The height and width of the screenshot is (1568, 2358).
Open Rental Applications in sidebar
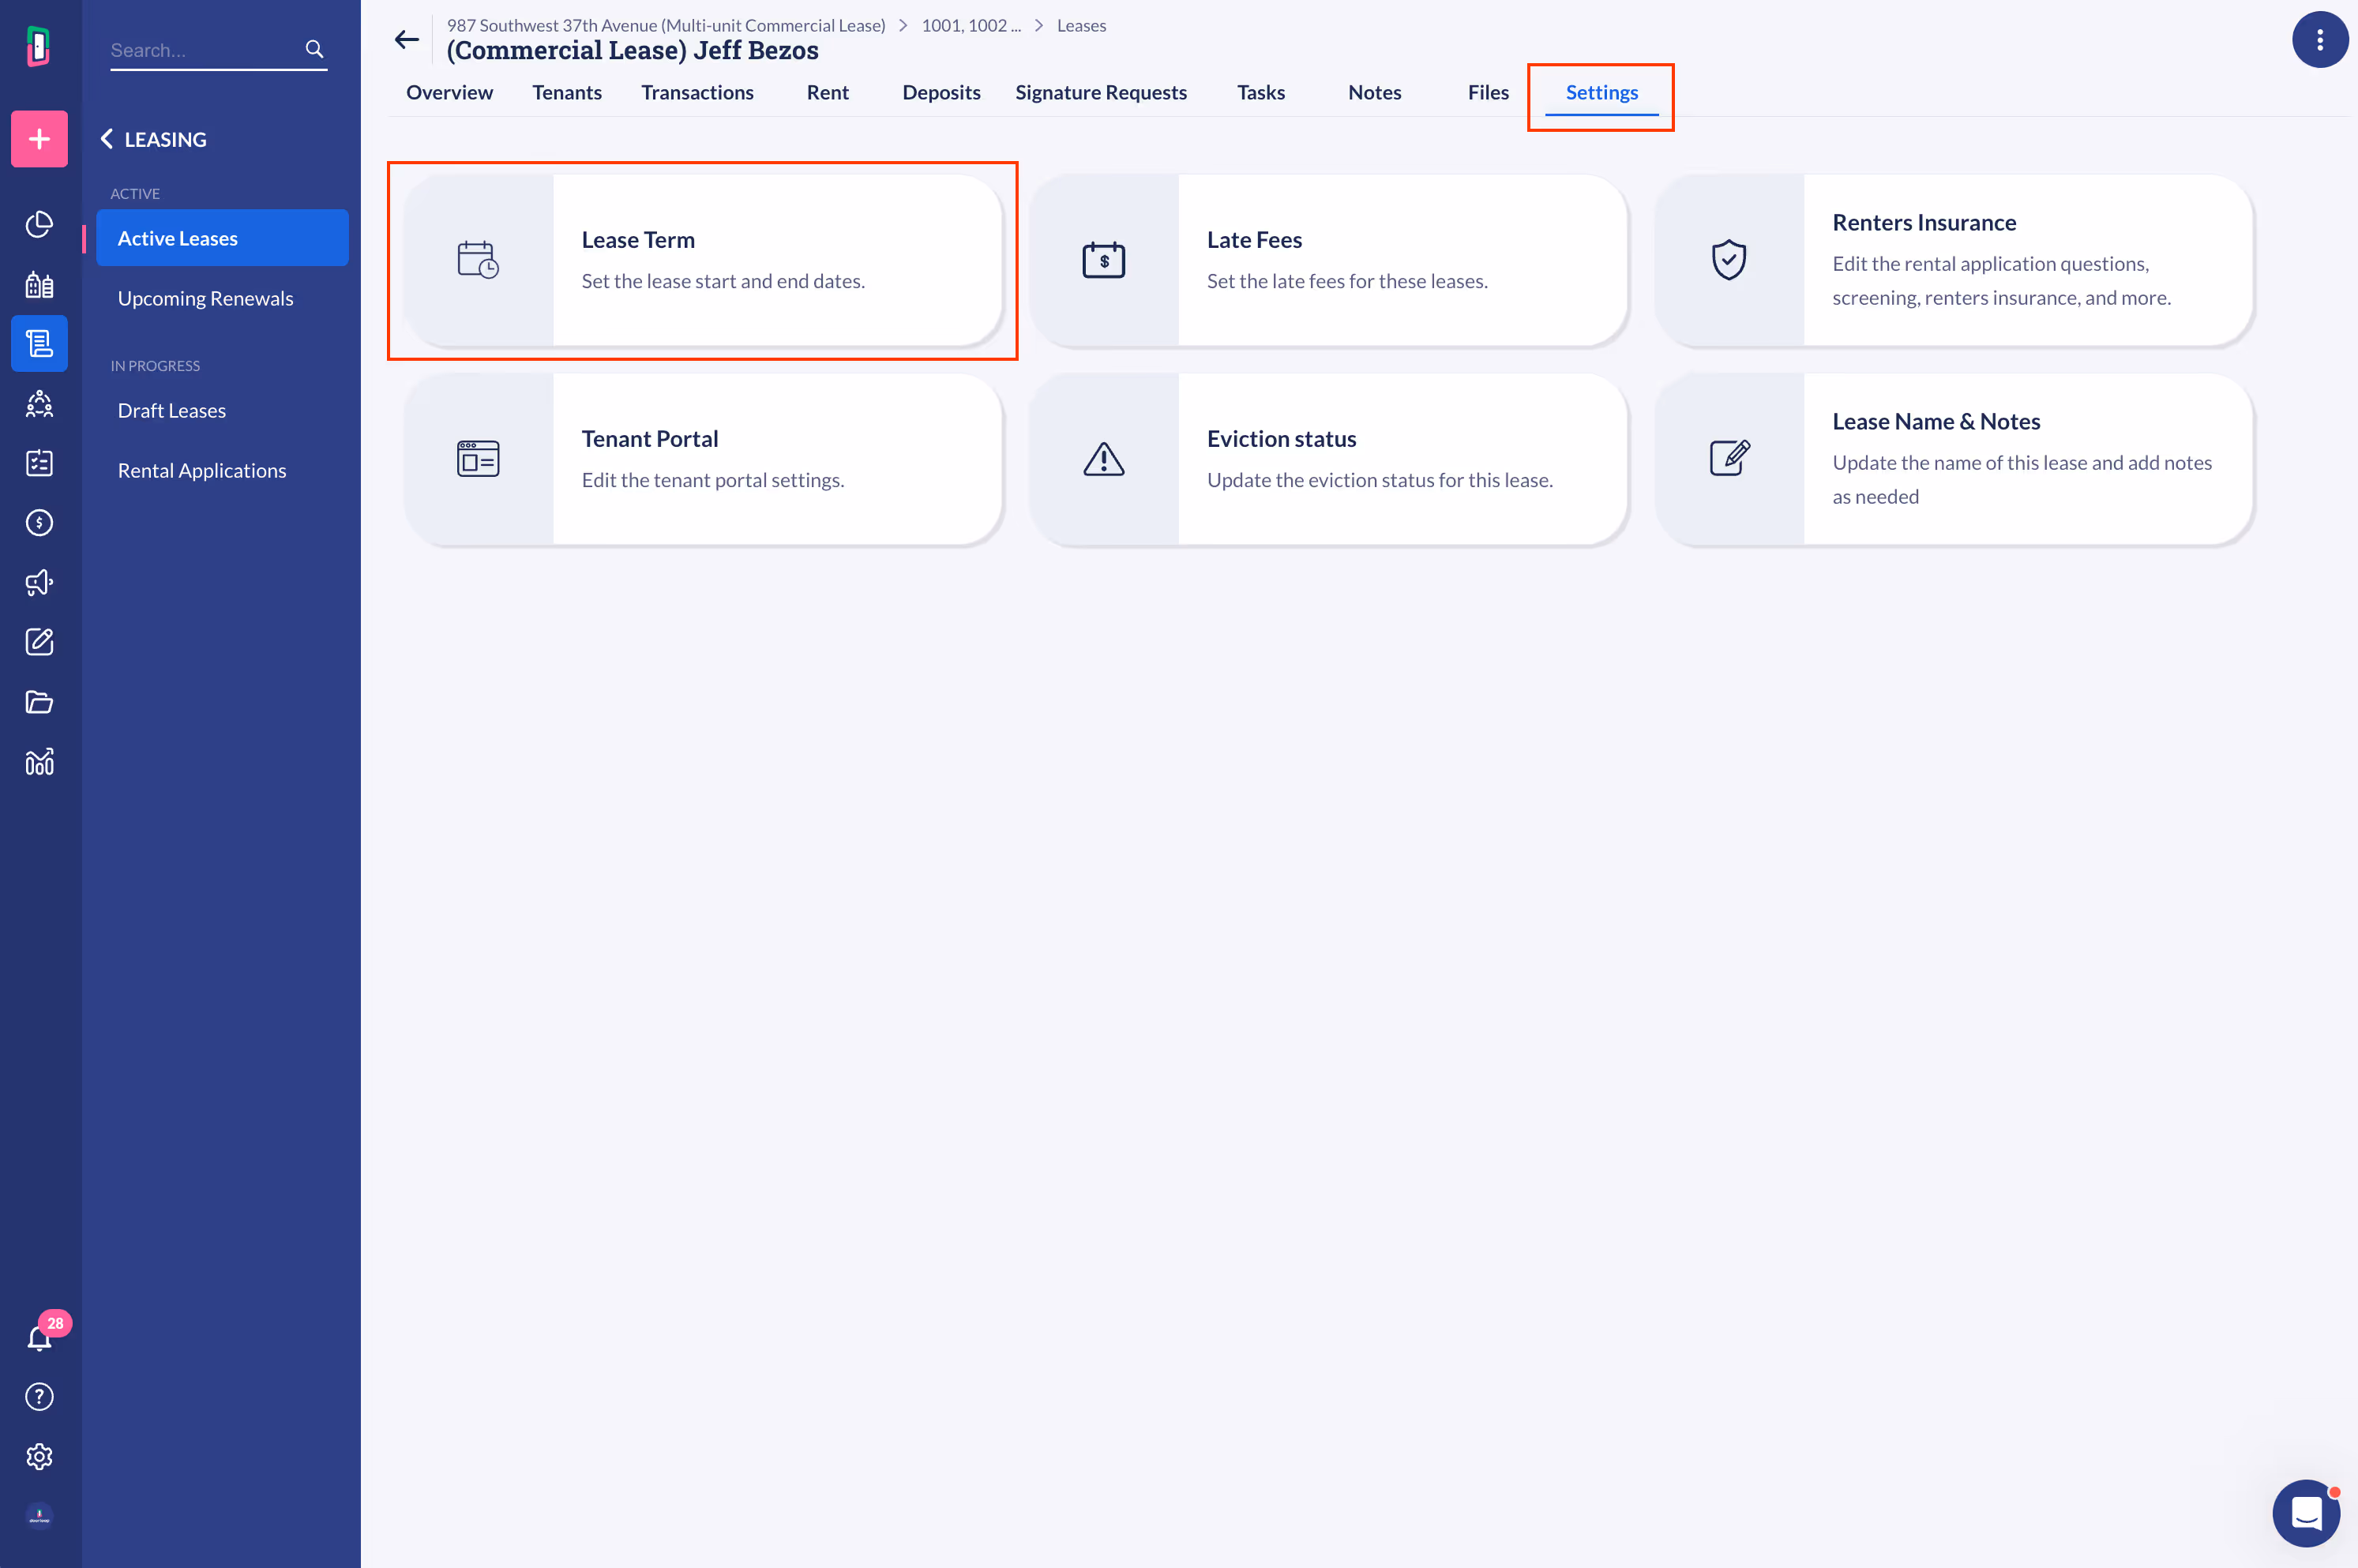click(x=202, y=470)
